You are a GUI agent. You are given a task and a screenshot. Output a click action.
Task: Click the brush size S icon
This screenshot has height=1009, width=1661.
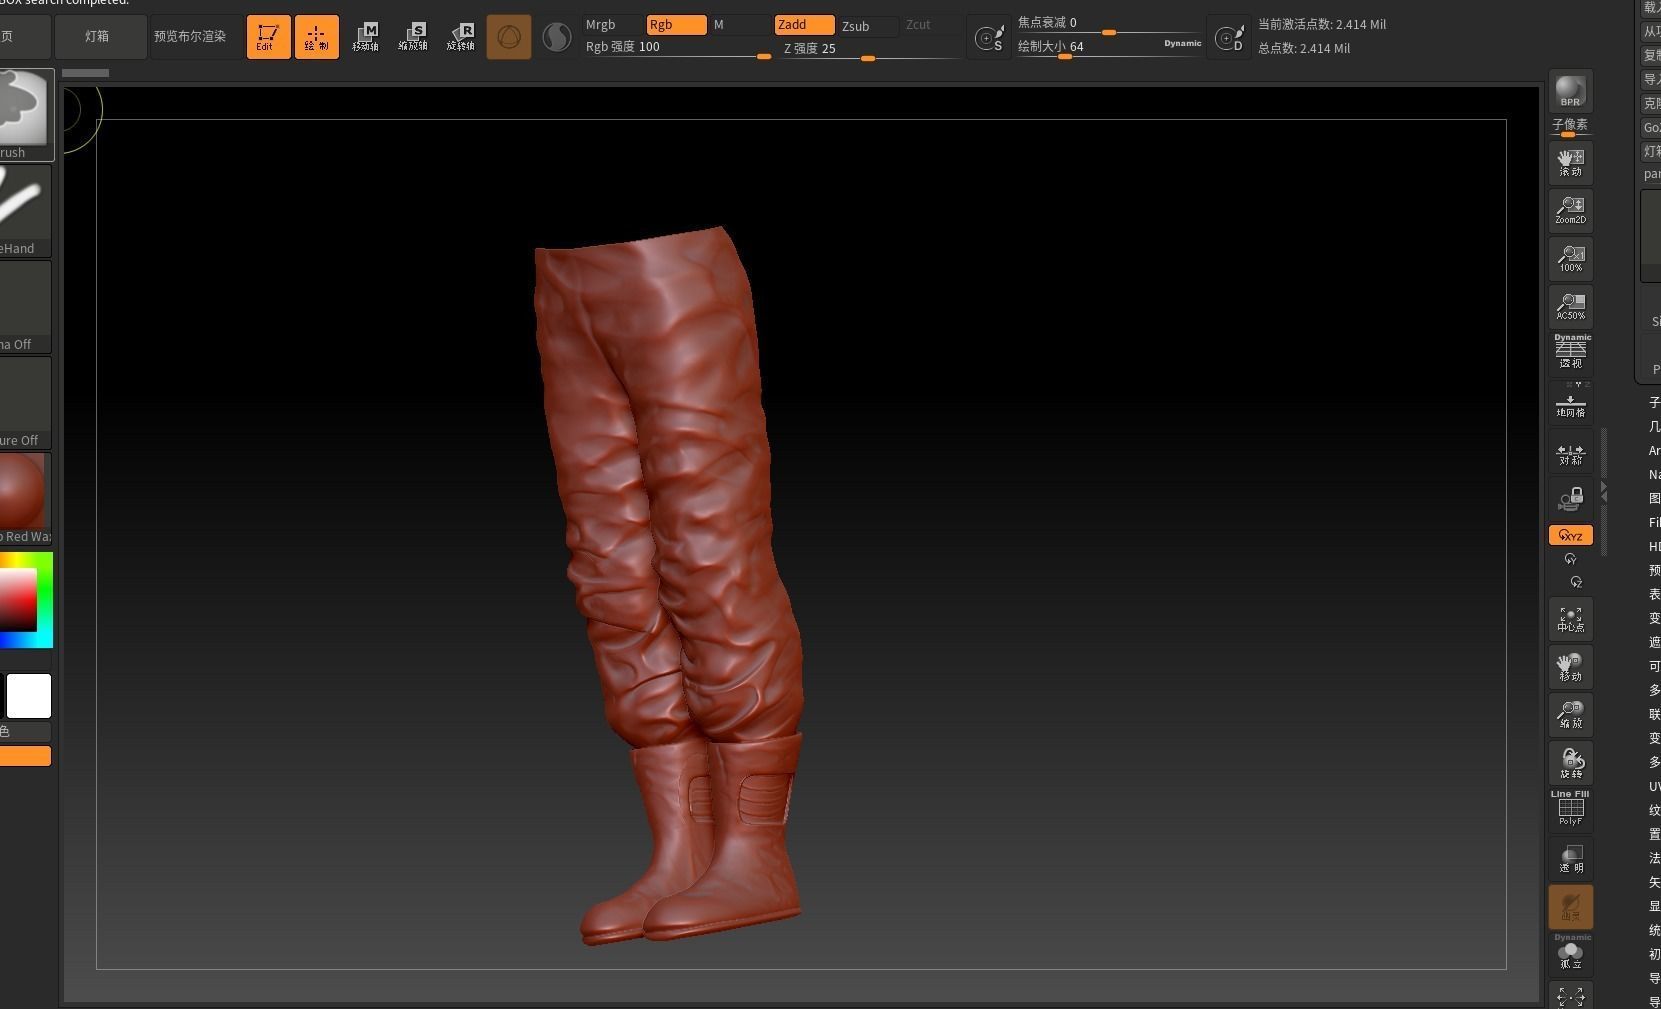pos(990,38)
